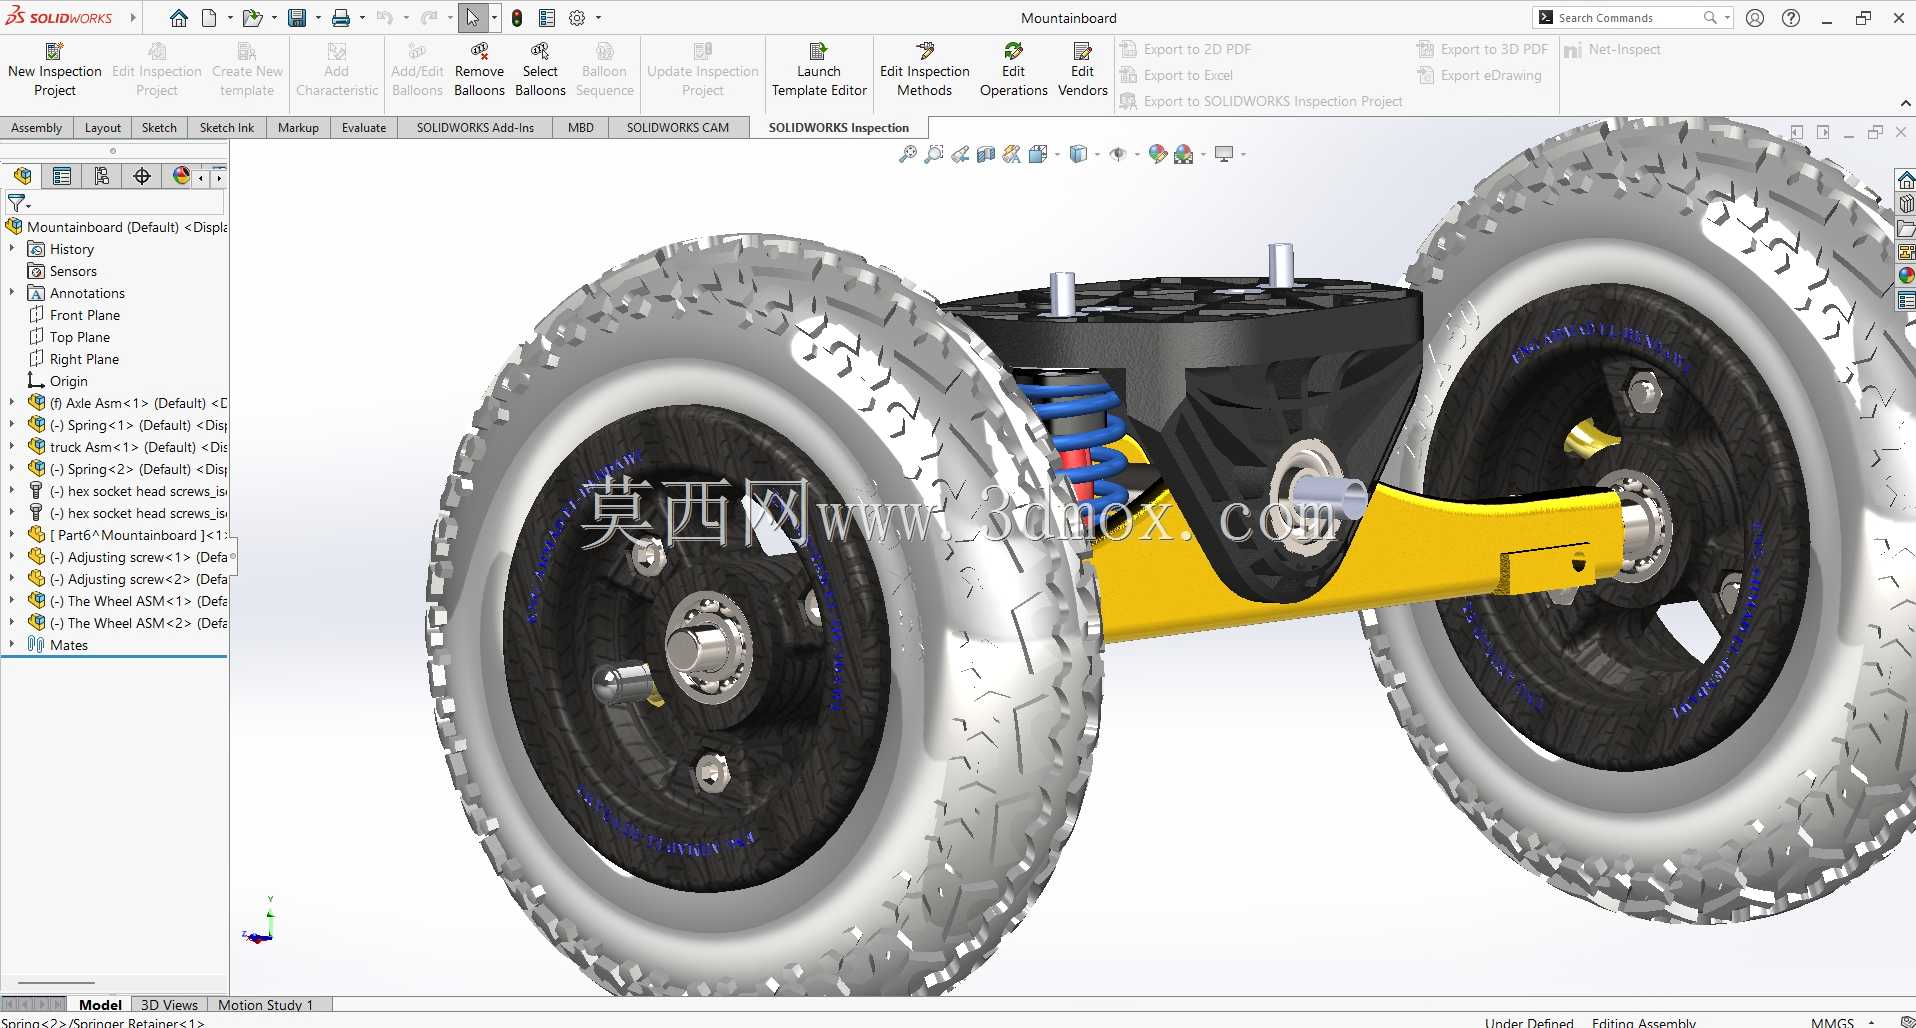This screenshot has height=1028, width=1916.
Task: Select the Front Plane in the tree
Action: click(84, 315)
